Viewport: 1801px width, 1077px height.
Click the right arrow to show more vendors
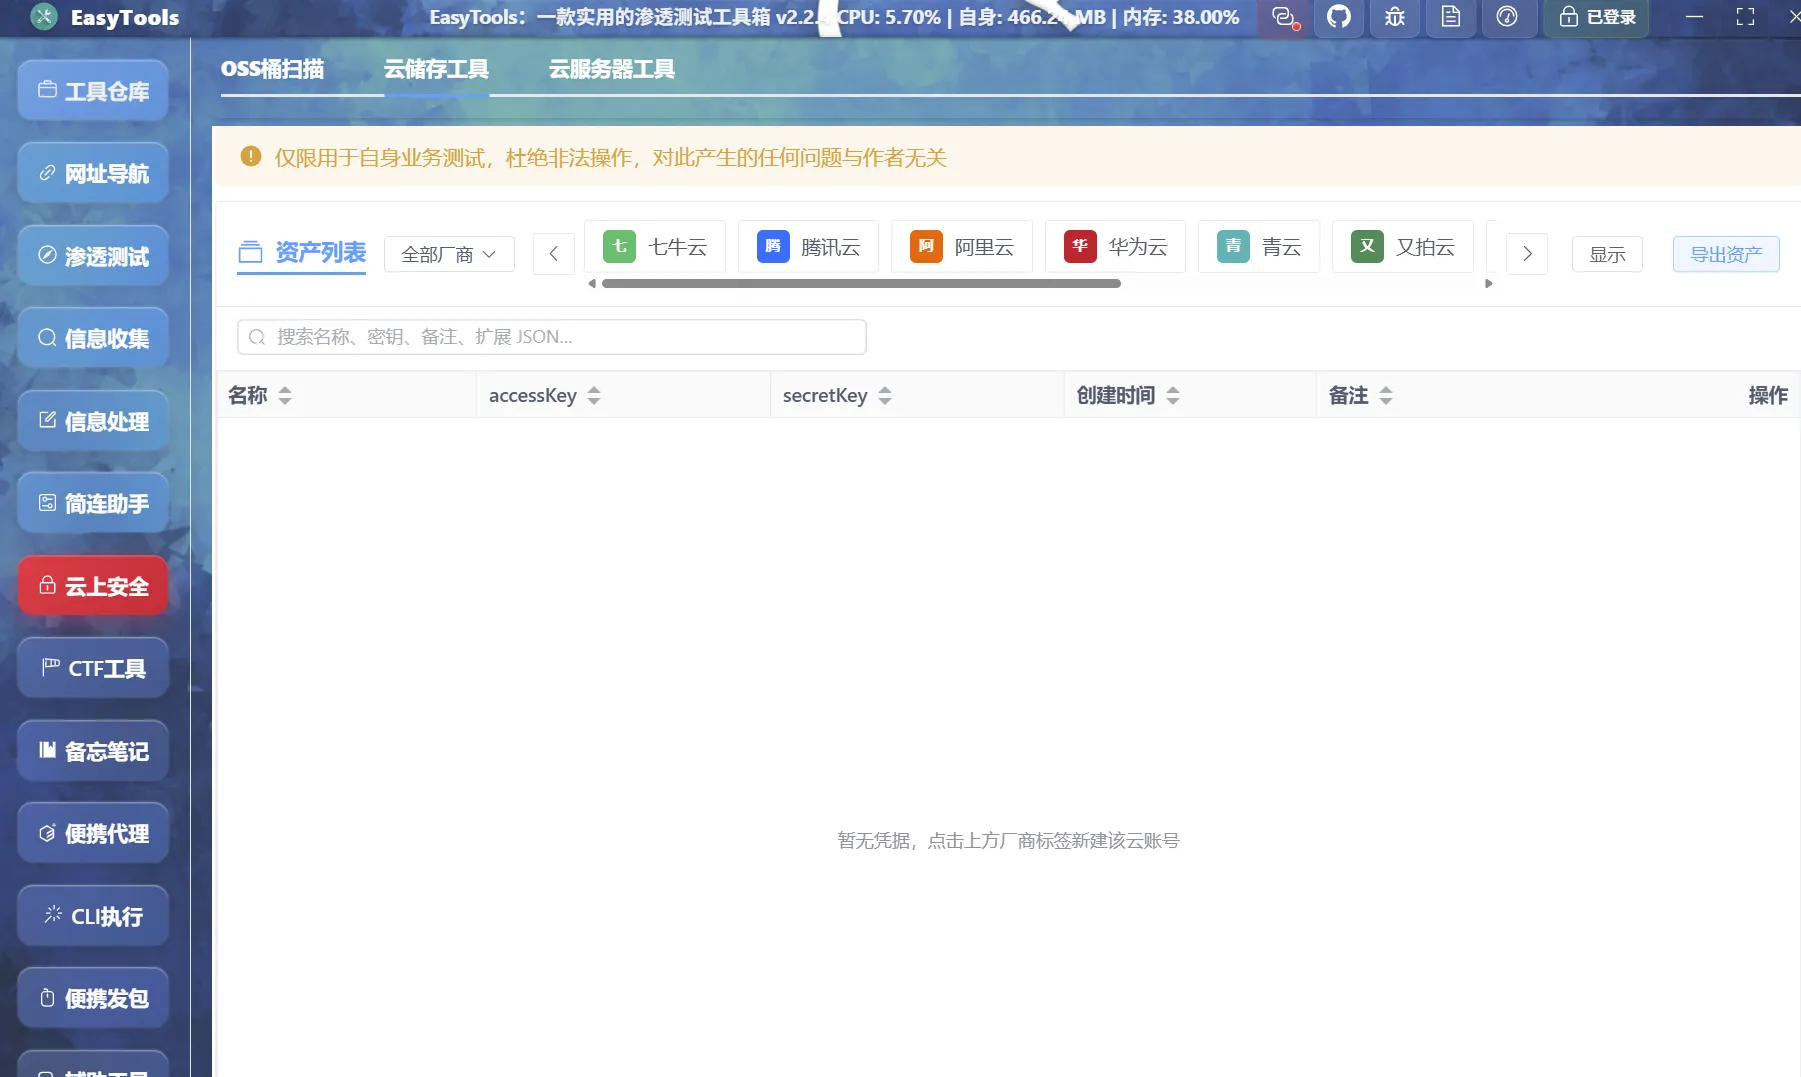click(x=1526, y=253)
